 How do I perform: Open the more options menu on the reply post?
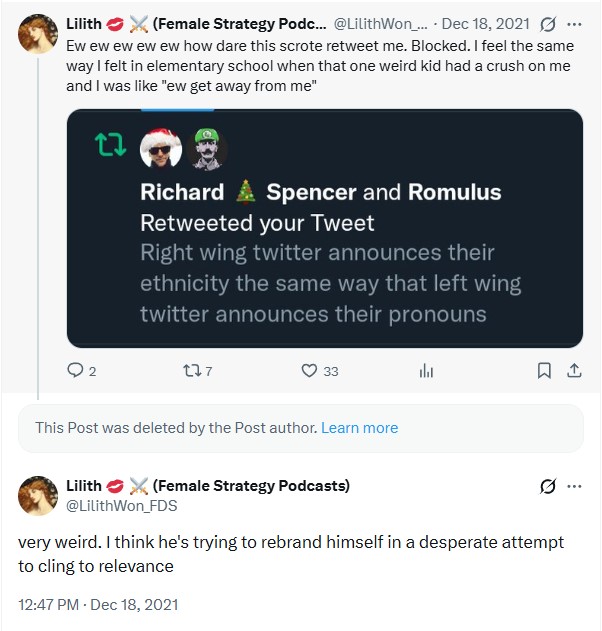(574, 486)
